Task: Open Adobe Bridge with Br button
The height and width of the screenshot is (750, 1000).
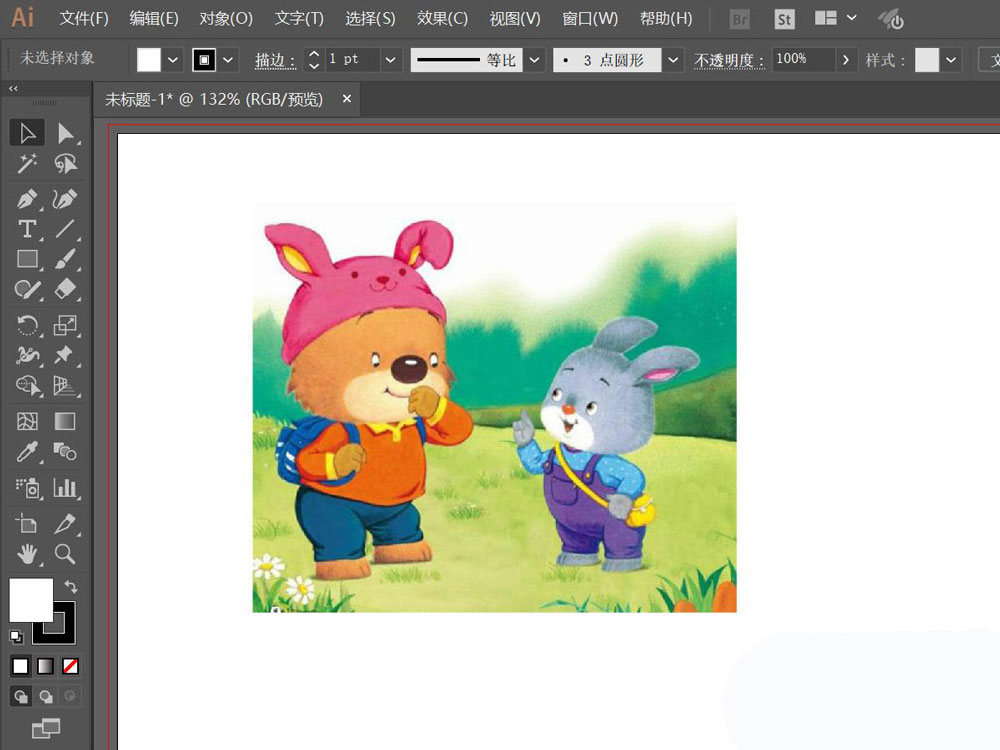Action: pyautogui.click(x=740, y=19)
